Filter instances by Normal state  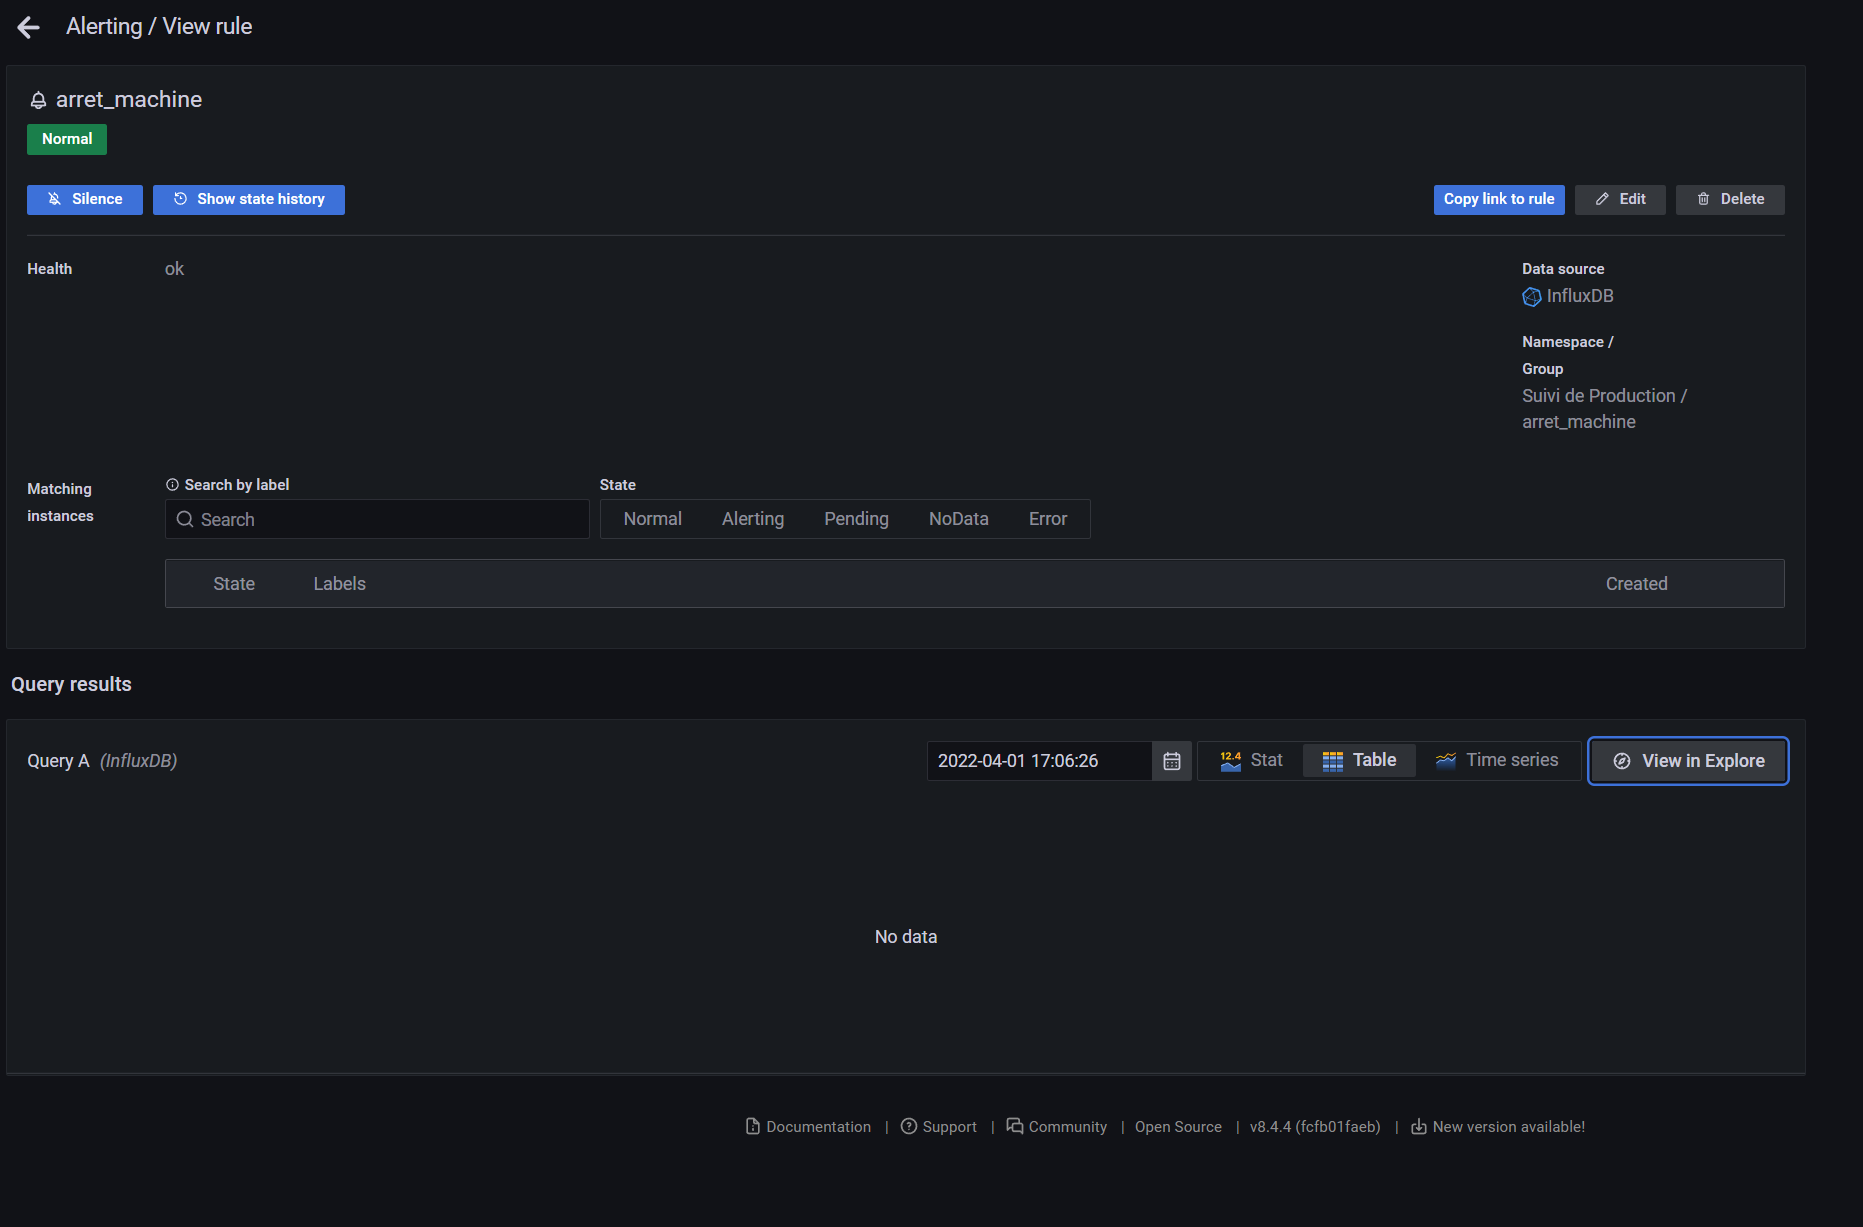(x=653, y=519)
